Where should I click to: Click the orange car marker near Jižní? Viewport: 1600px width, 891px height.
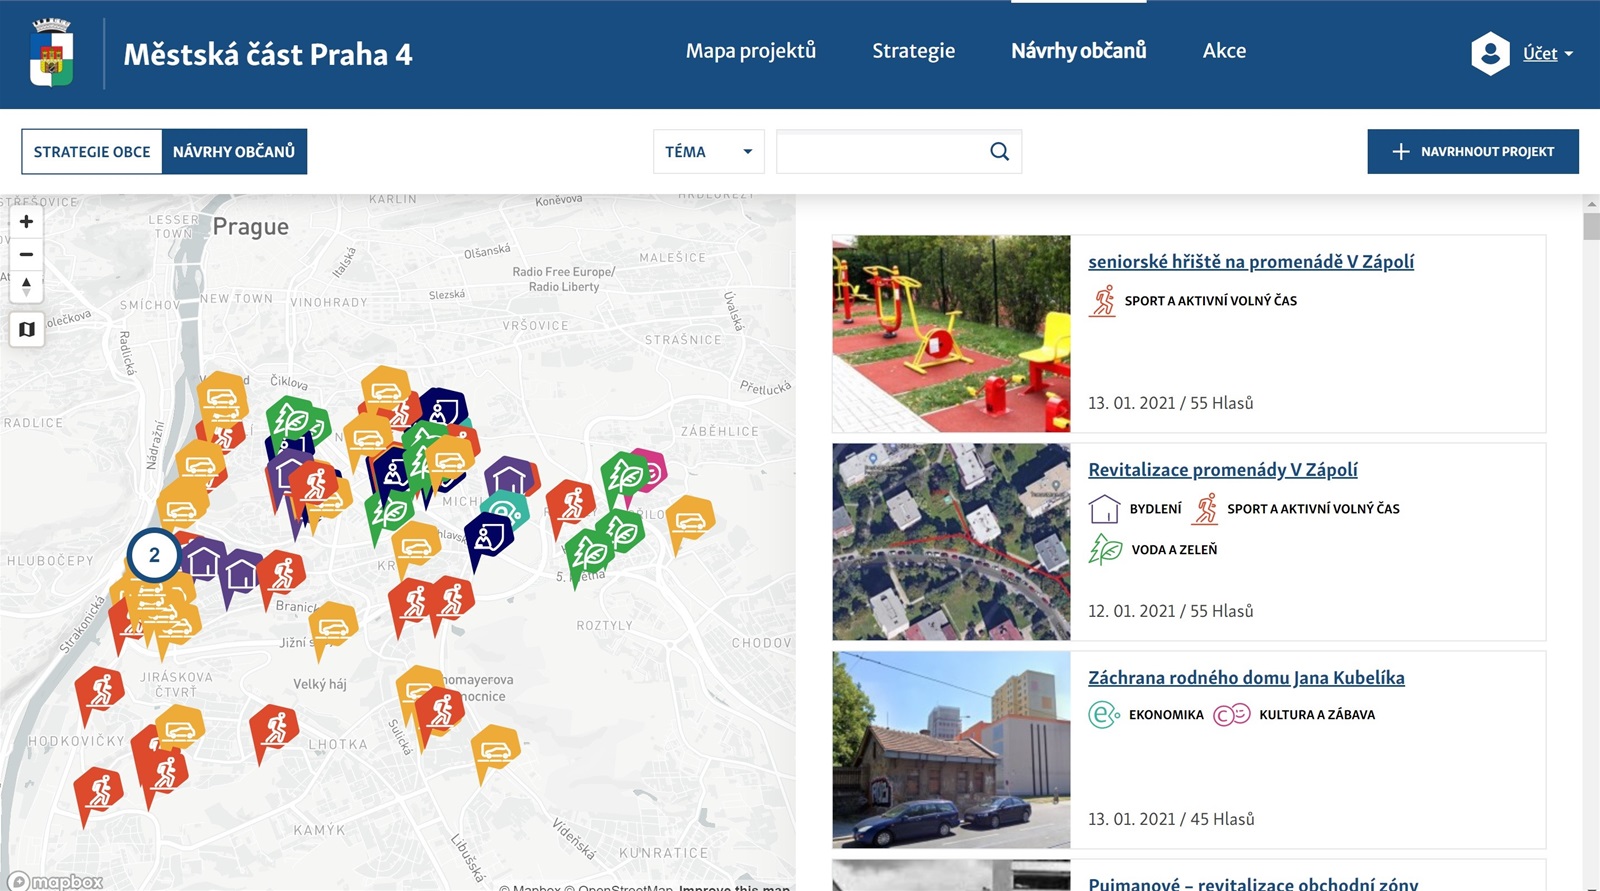[x=333, y=628]
